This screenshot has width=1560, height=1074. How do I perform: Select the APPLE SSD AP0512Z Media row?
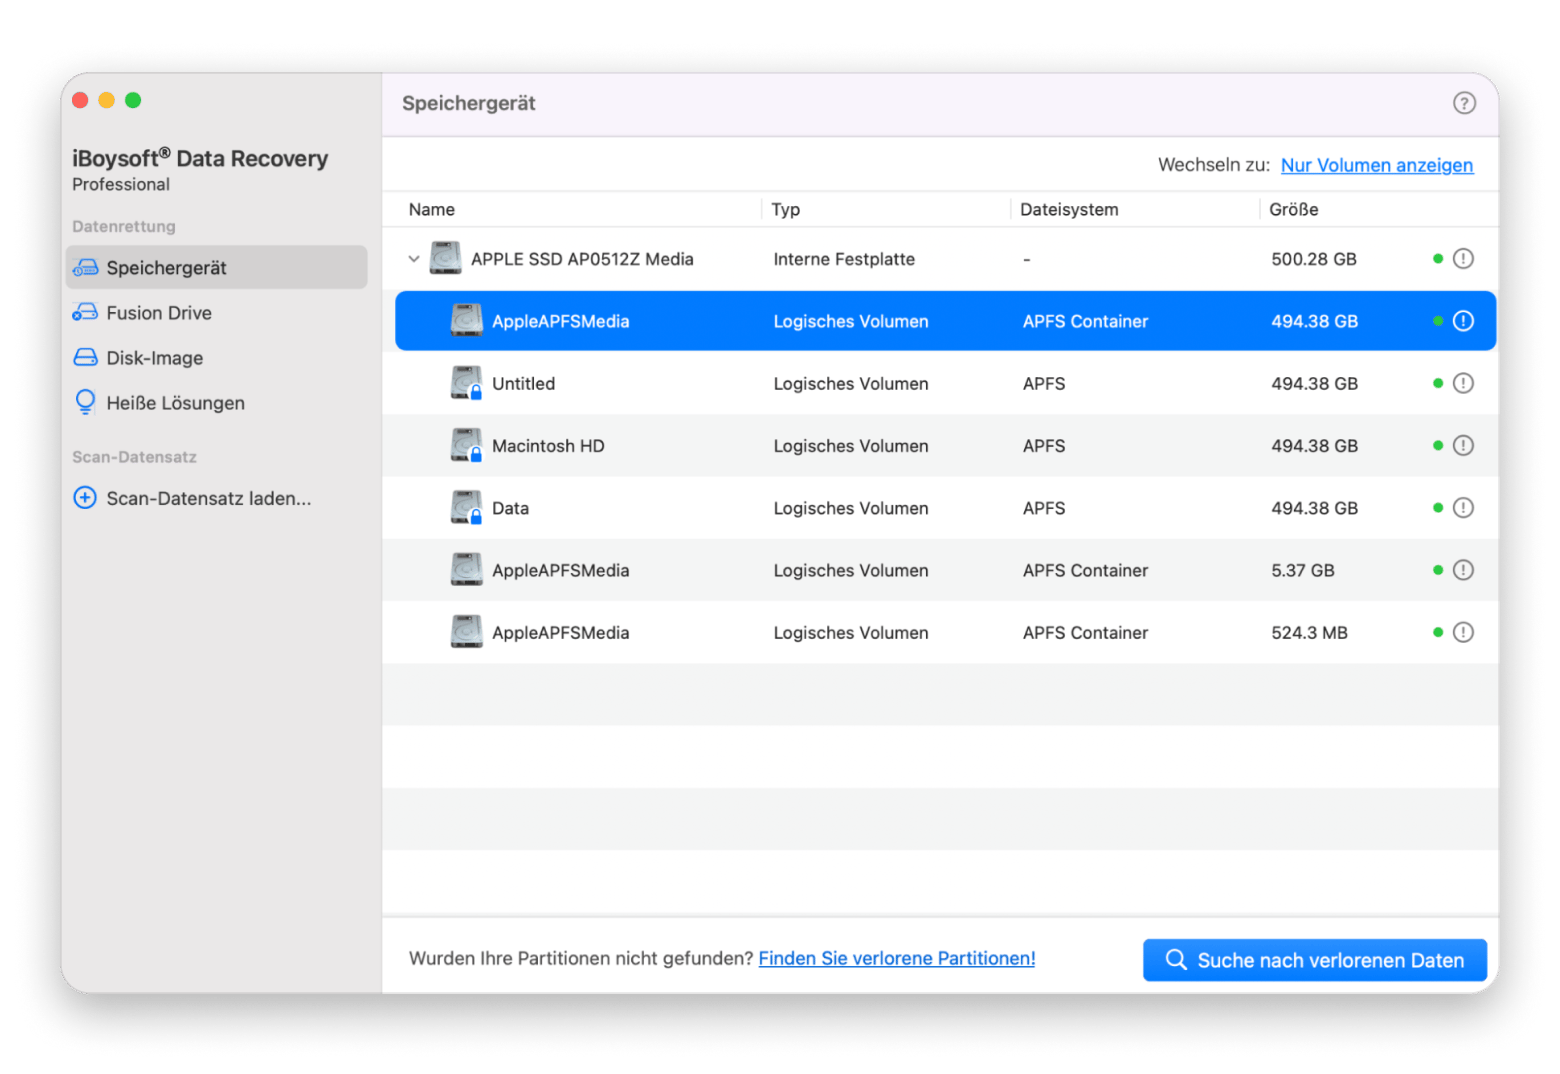click(940, 259)
